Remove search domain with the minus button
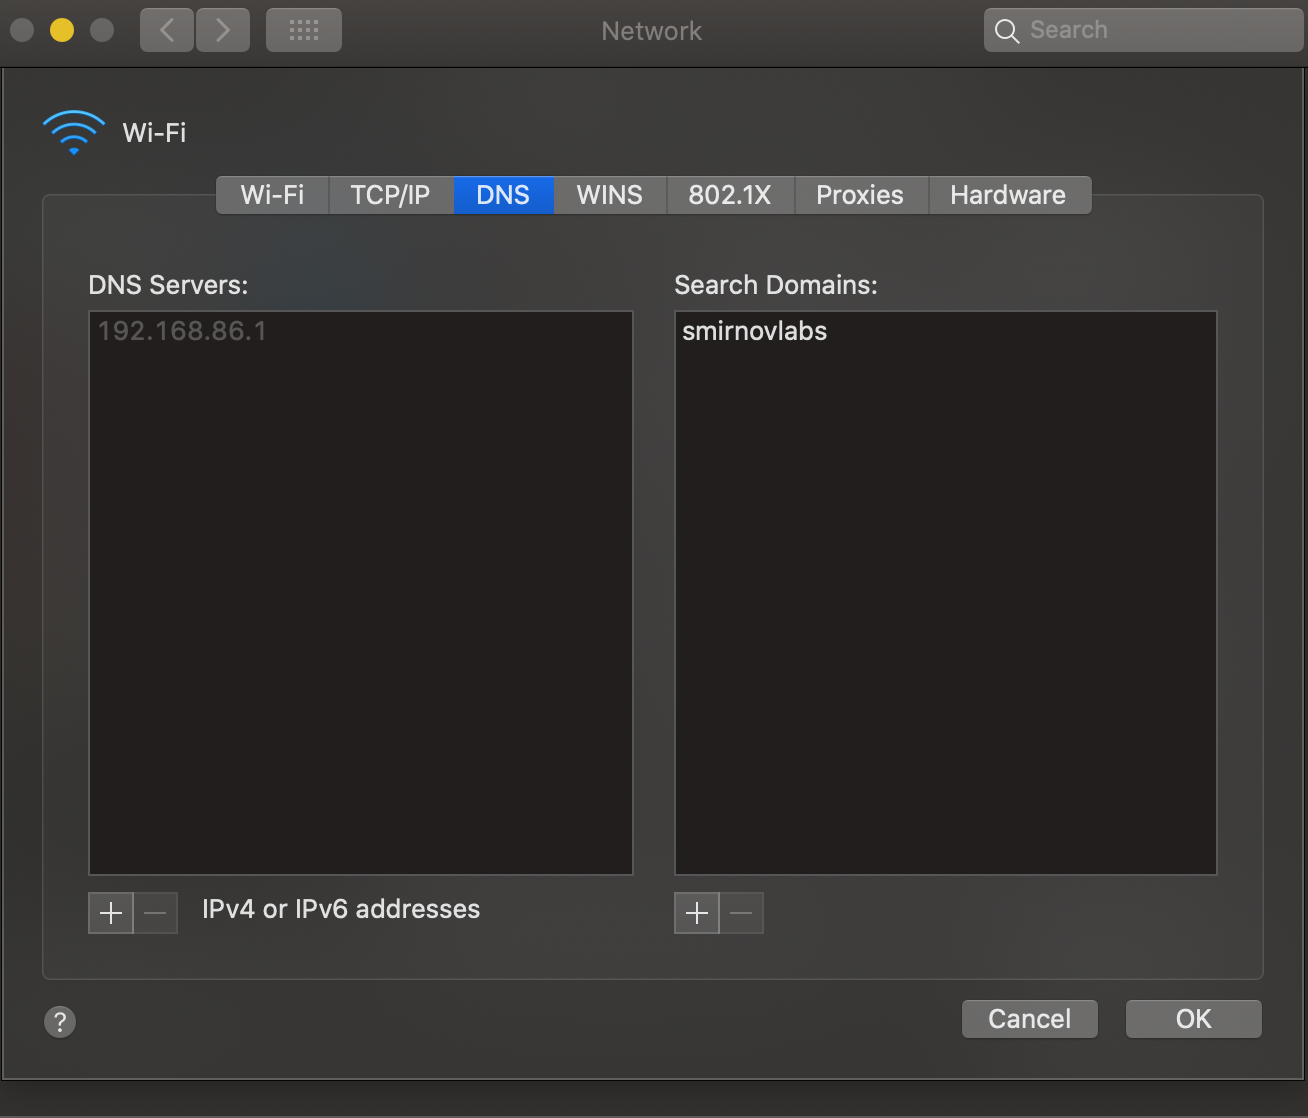 (742, 913)
